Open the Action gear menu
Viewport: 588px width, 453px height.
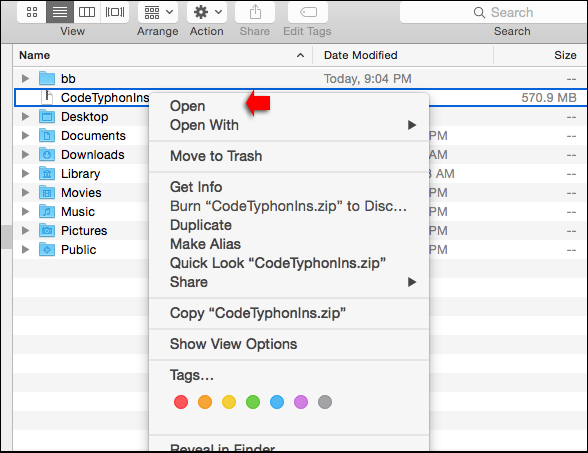tap(207, 12)
